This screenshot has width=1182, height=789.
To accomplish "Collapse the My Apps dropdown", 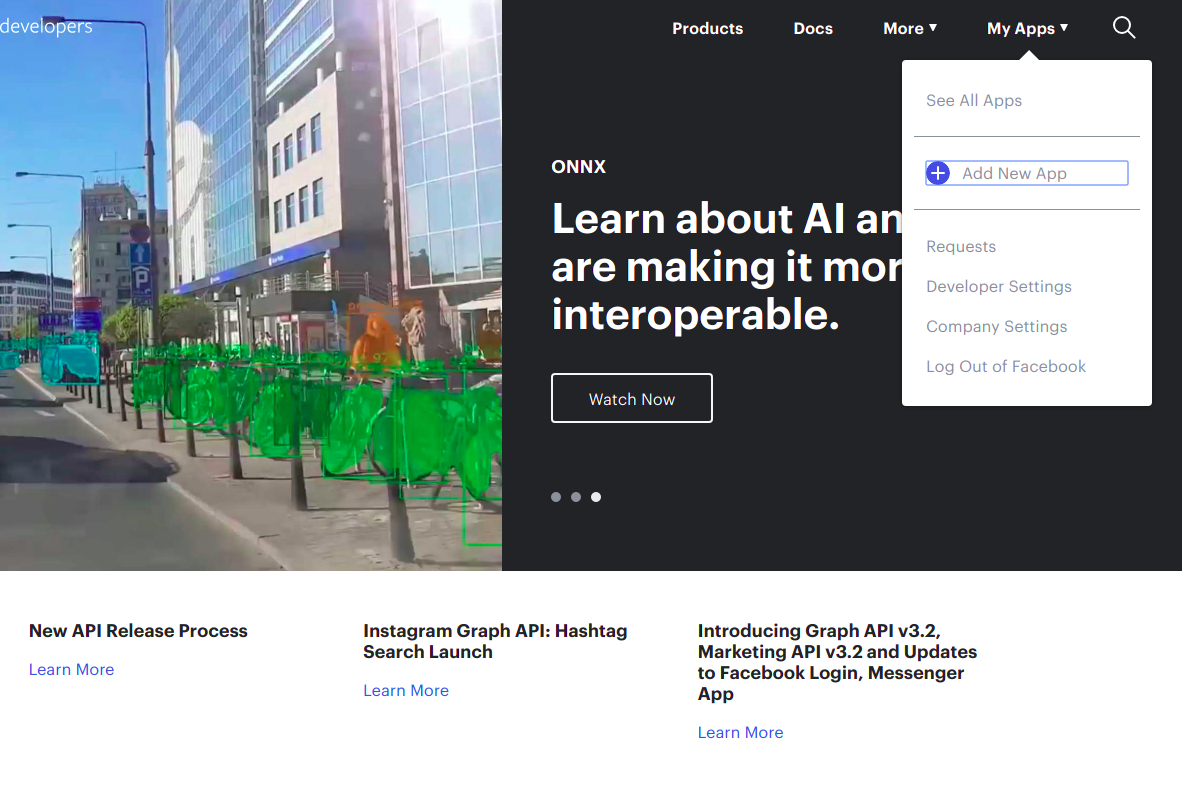I will [1027, 29].
